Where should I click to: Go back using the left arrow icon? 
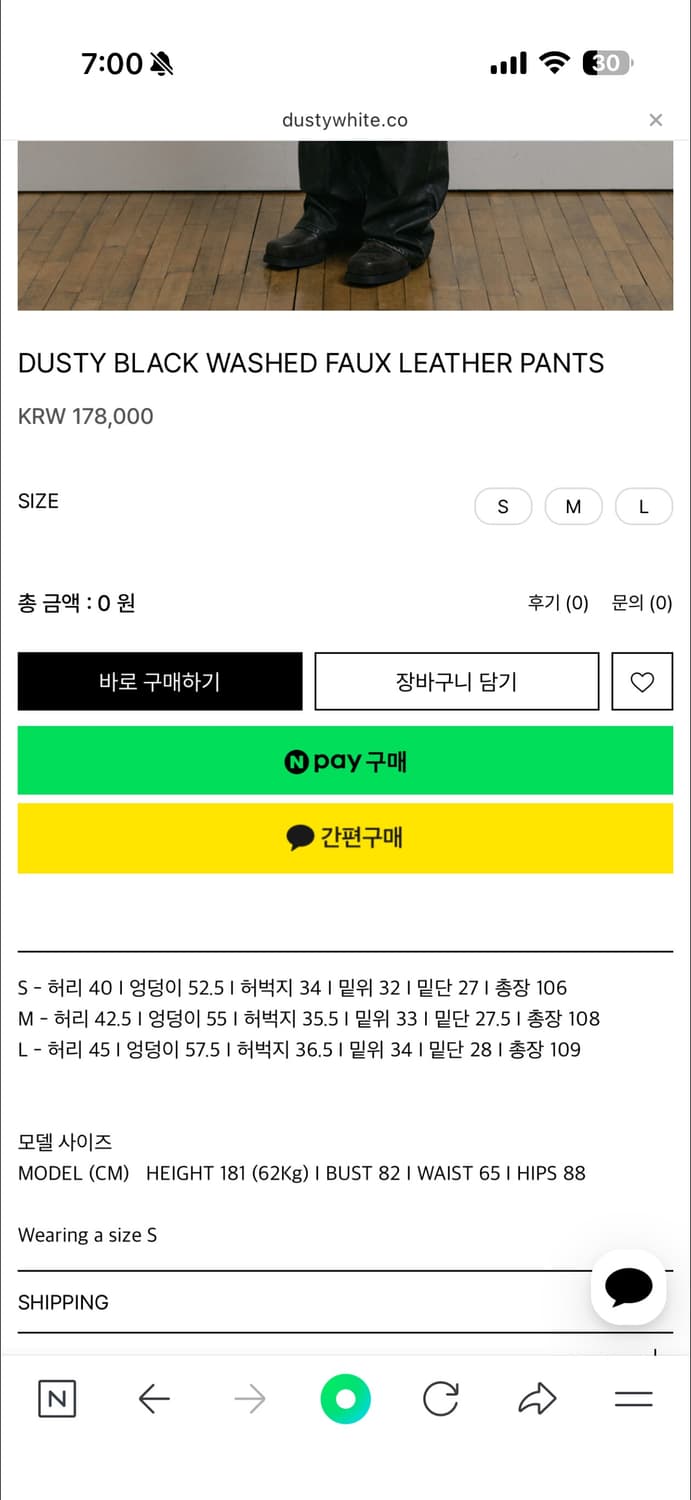(154, 1399)
